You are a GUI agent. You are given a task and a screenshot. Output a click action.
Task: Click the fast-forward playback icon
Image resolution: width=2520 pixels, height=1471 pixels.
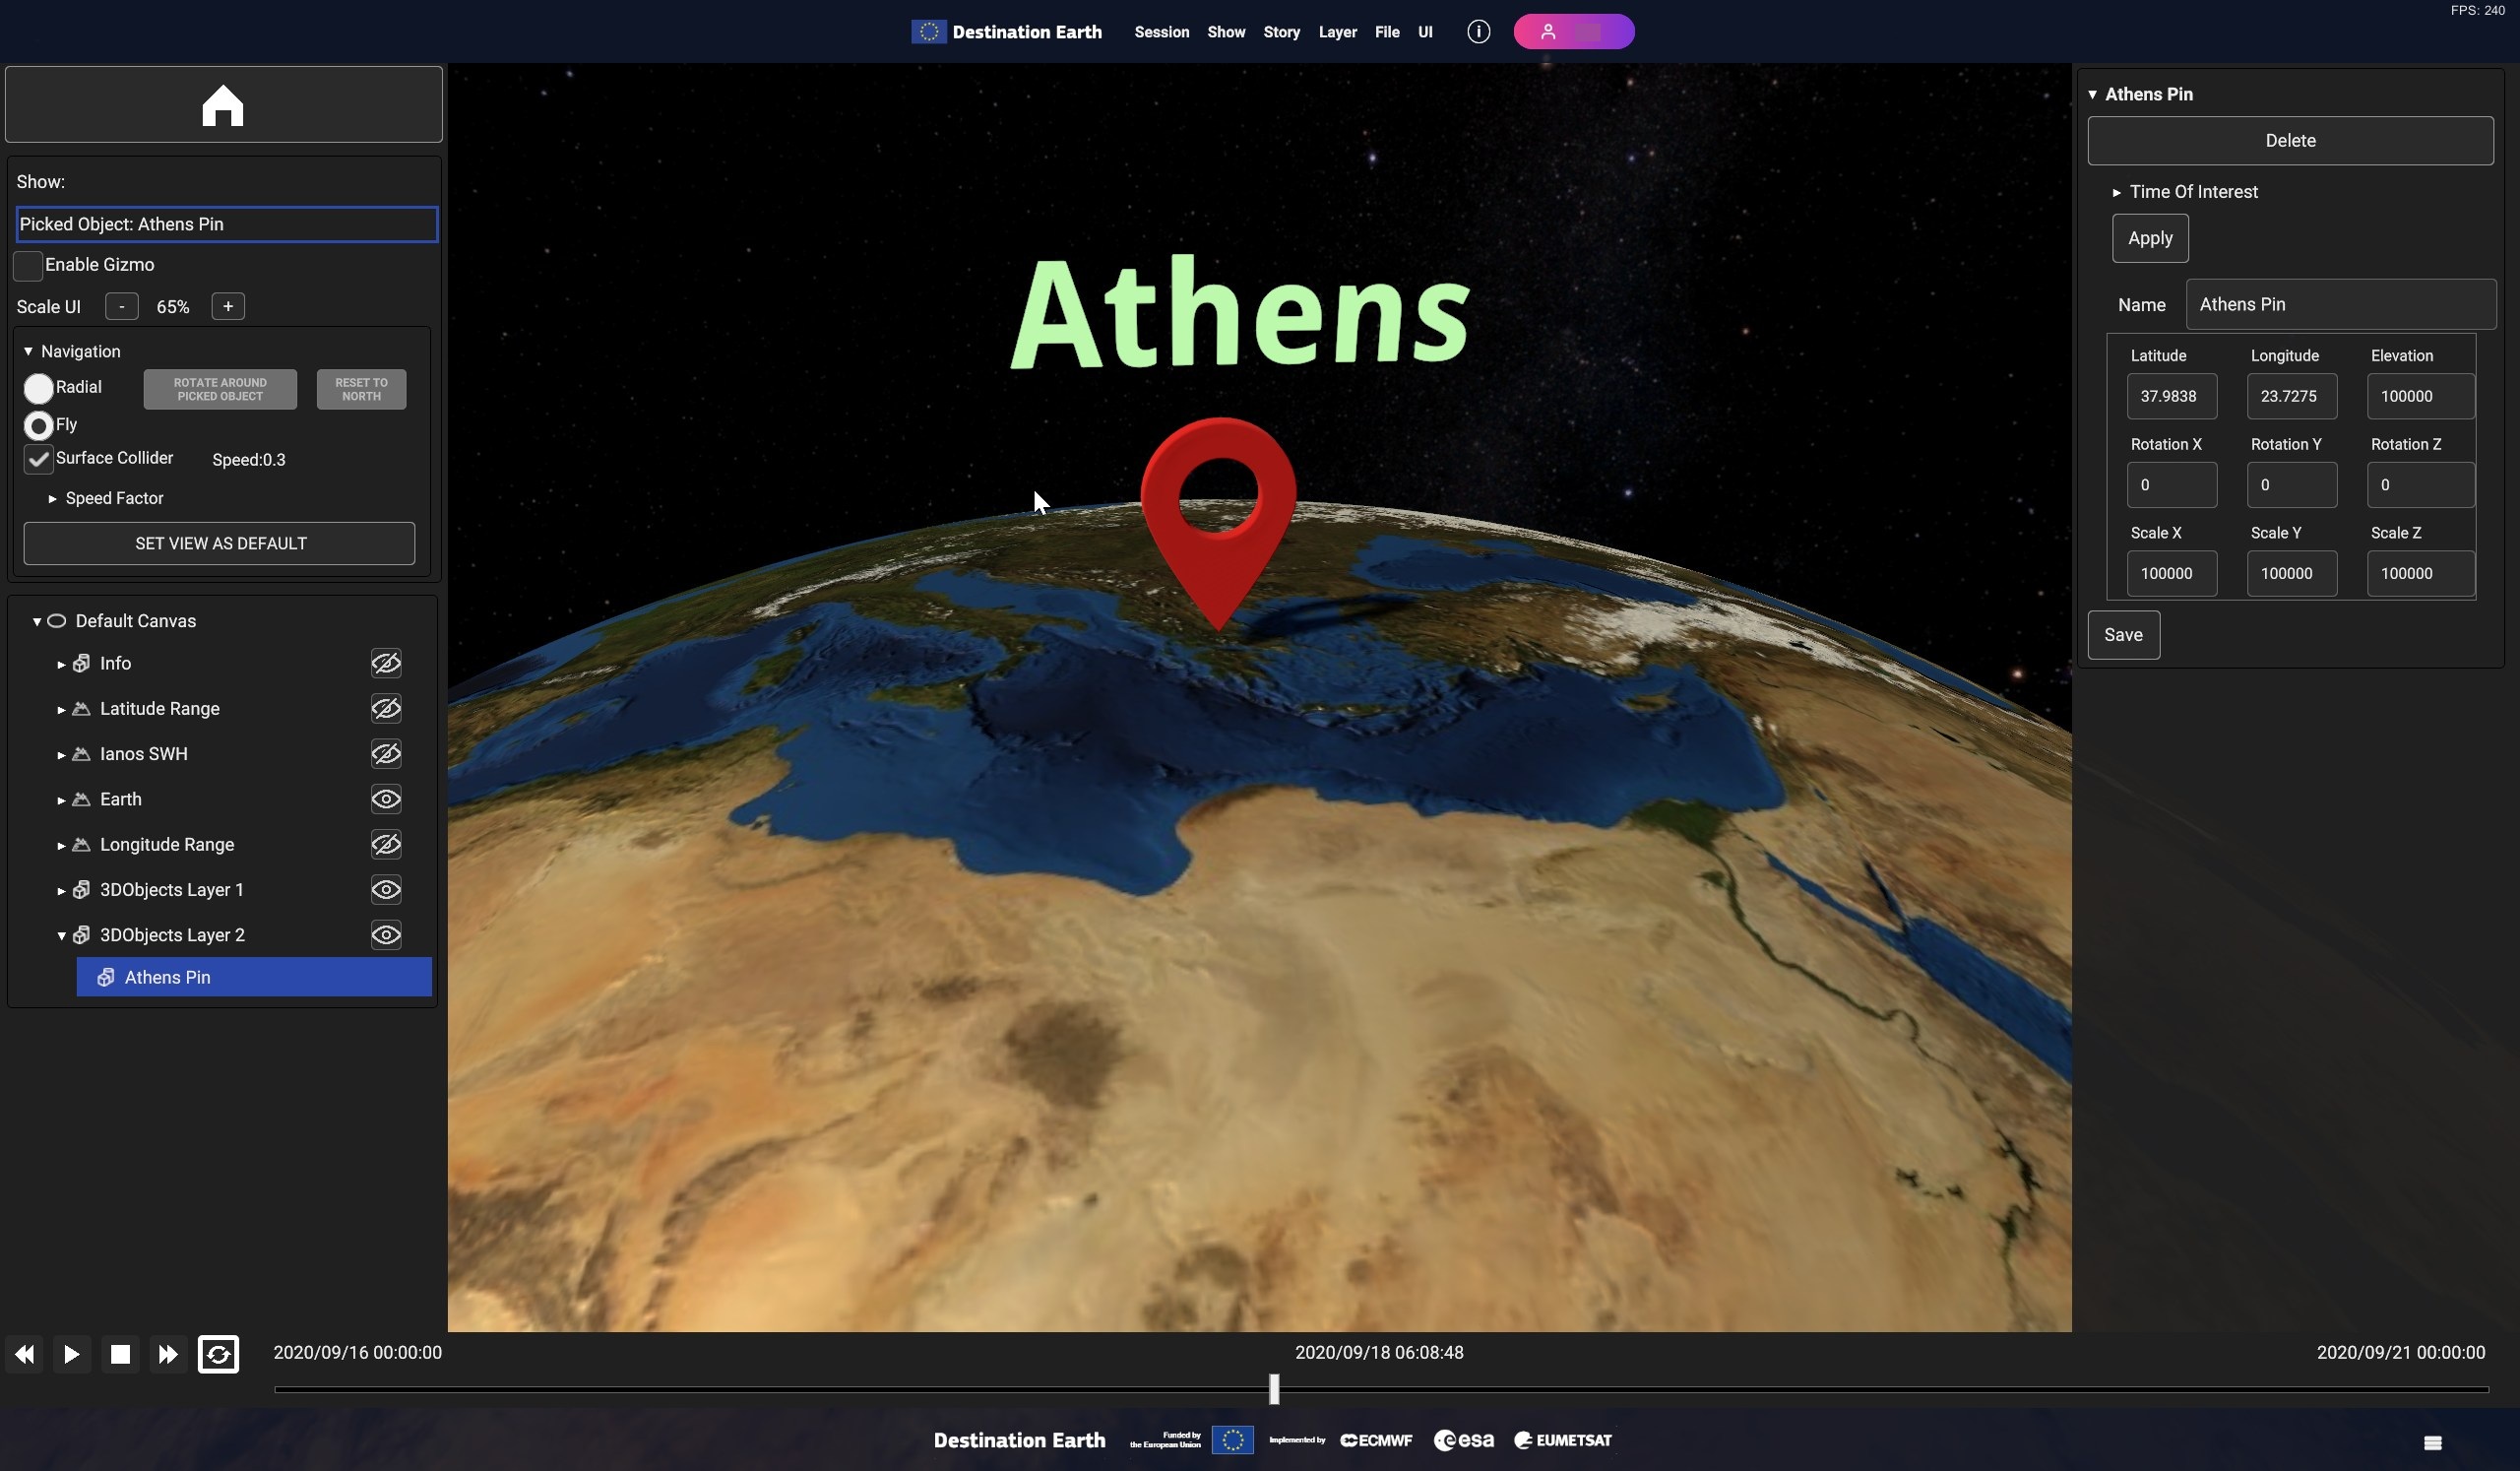click(168, 1354)
